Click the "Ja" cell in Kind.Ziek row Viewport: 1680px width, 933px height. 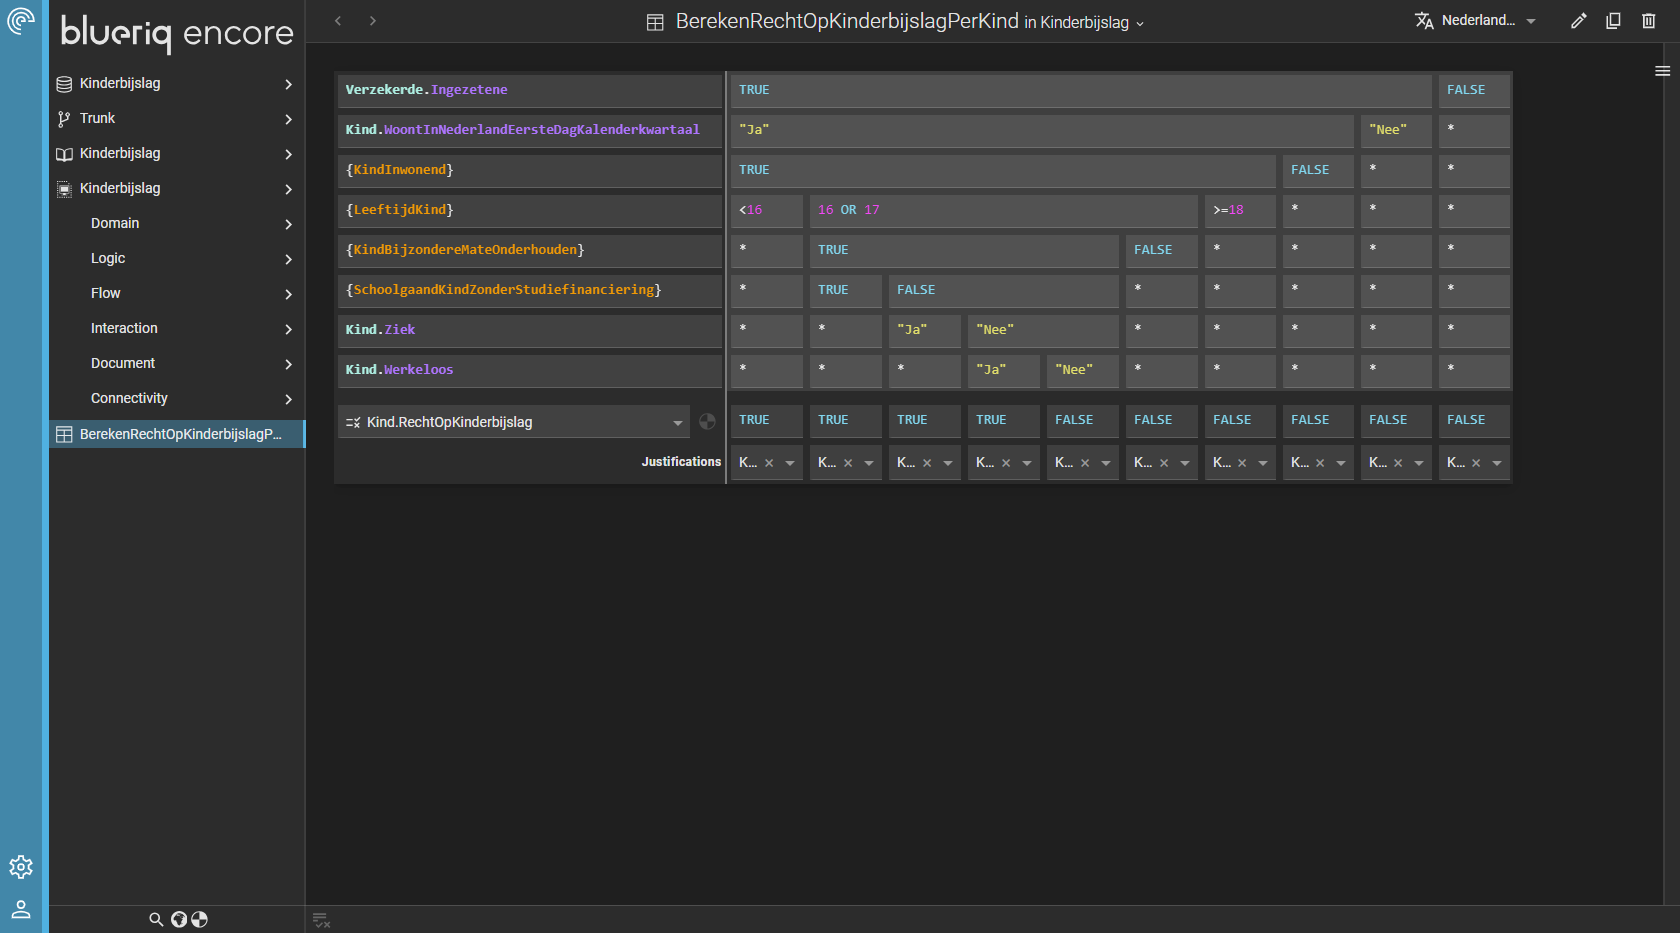(x=924, y=330)
